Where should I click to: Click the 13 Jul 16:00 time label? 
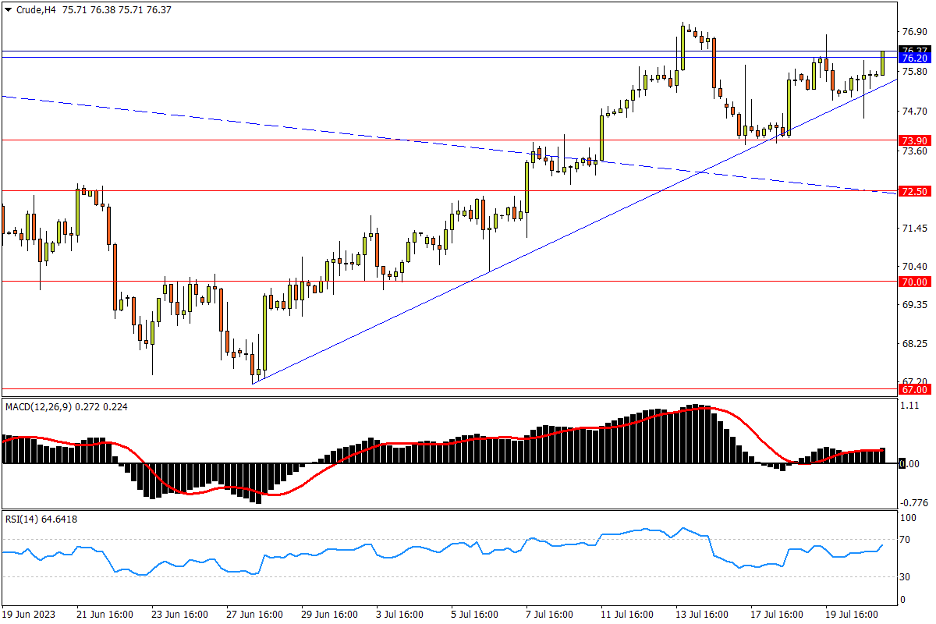tap(699, 614)
